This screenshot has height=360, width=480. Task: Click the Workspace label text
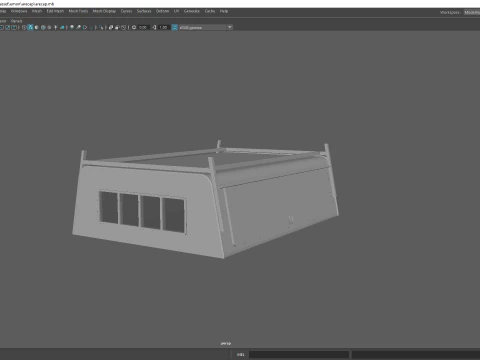click(450, 12)
